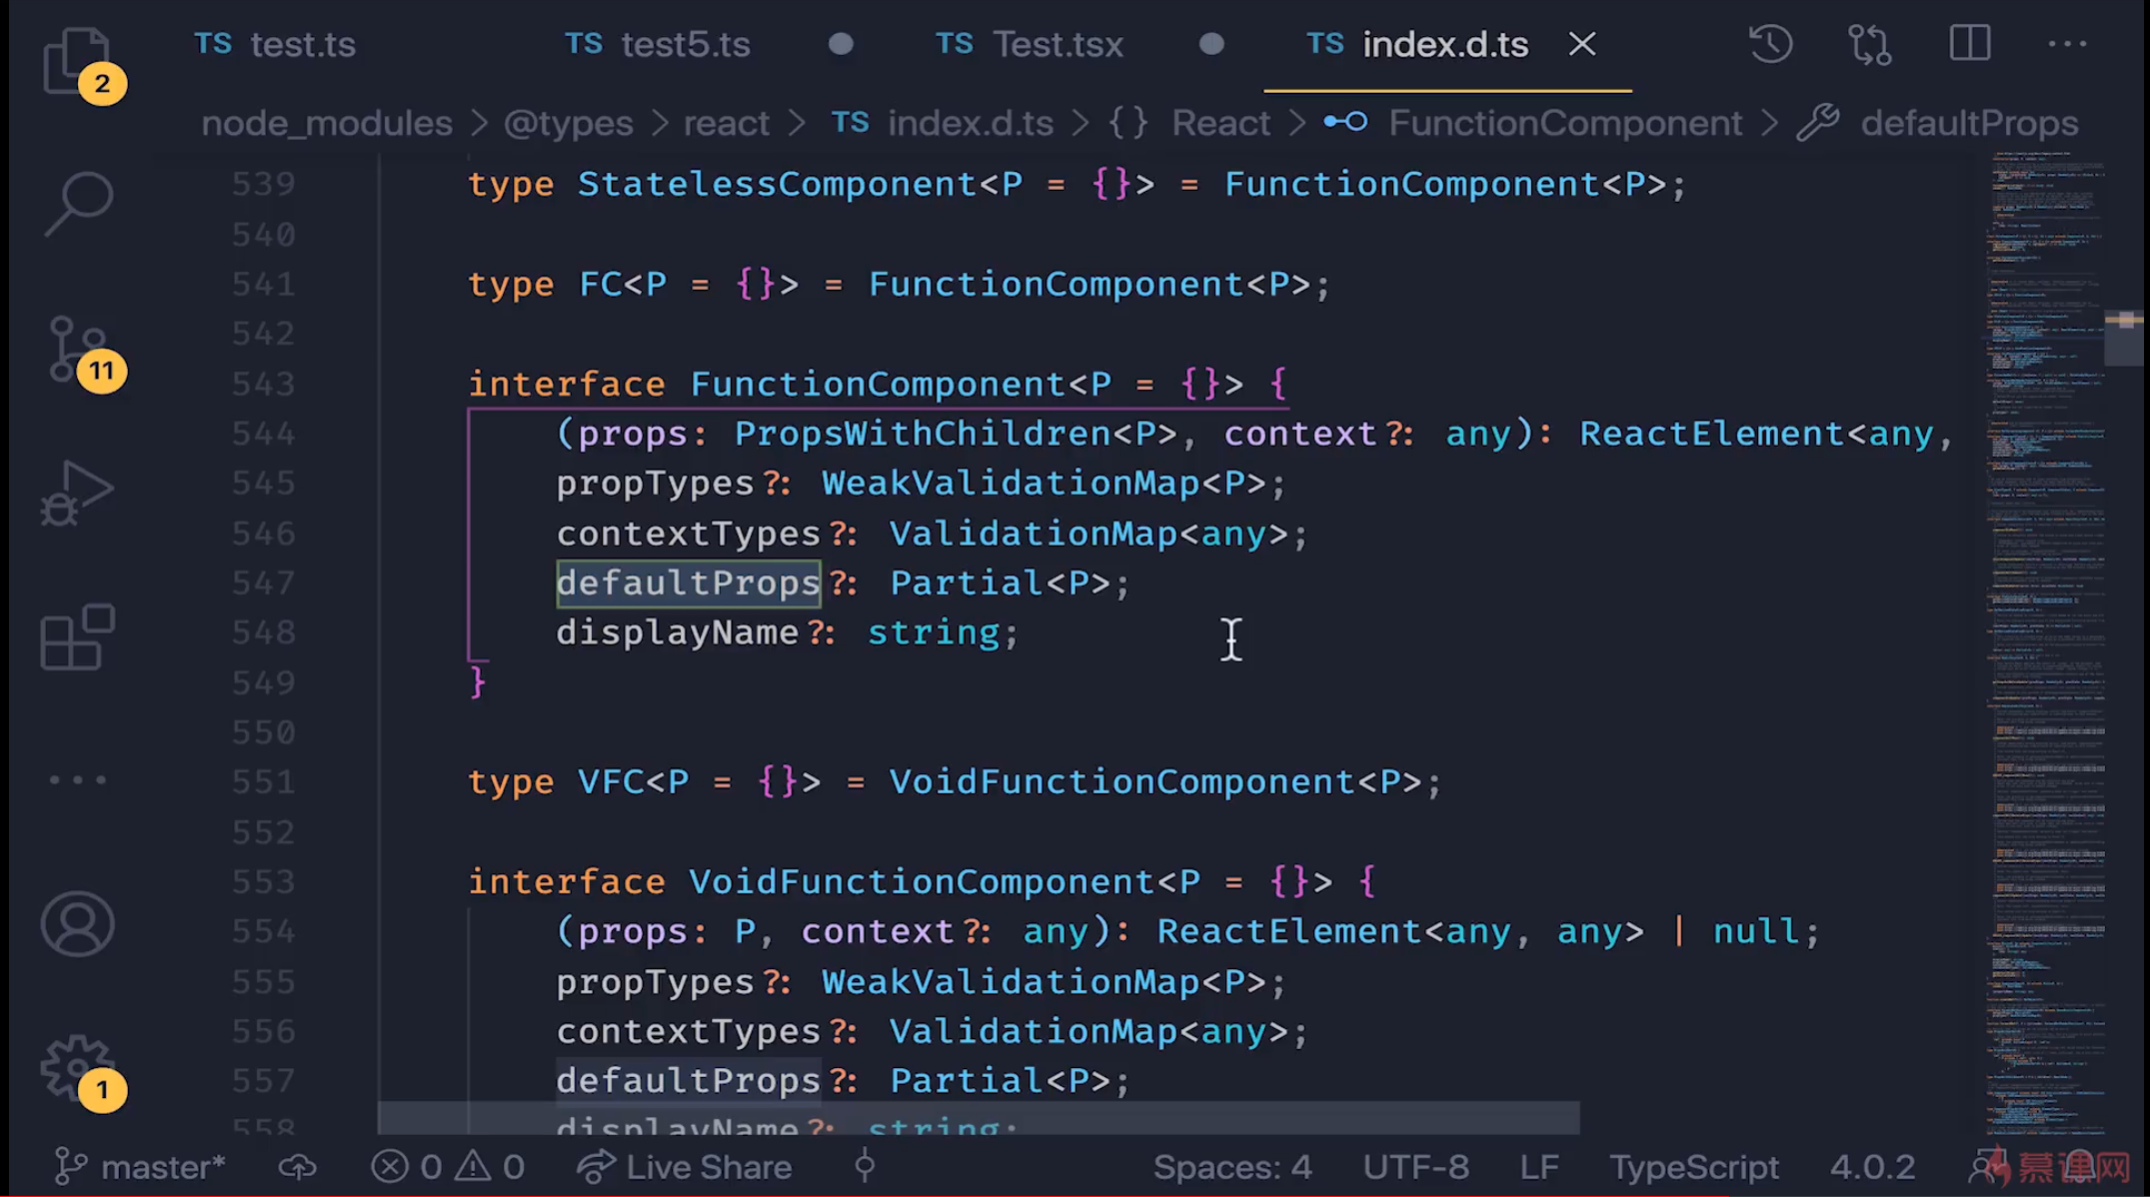Split the editor to the right
2150x1197 pixels.
coord(1969,44)
